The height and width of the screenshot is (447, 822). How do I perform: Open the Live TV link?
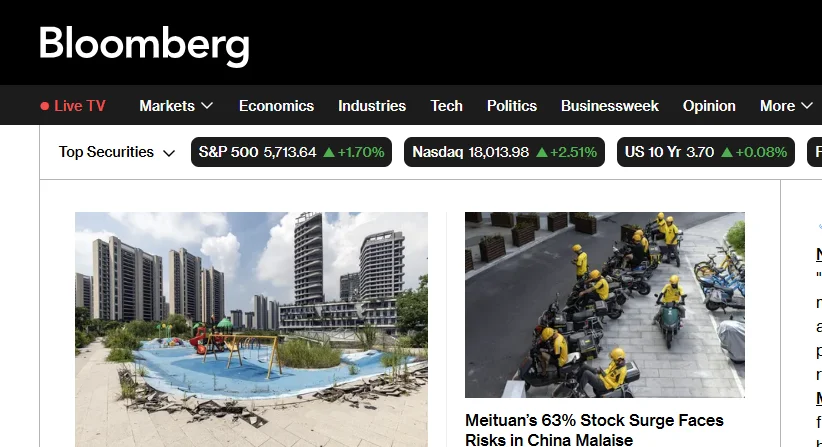click(73, 106)
